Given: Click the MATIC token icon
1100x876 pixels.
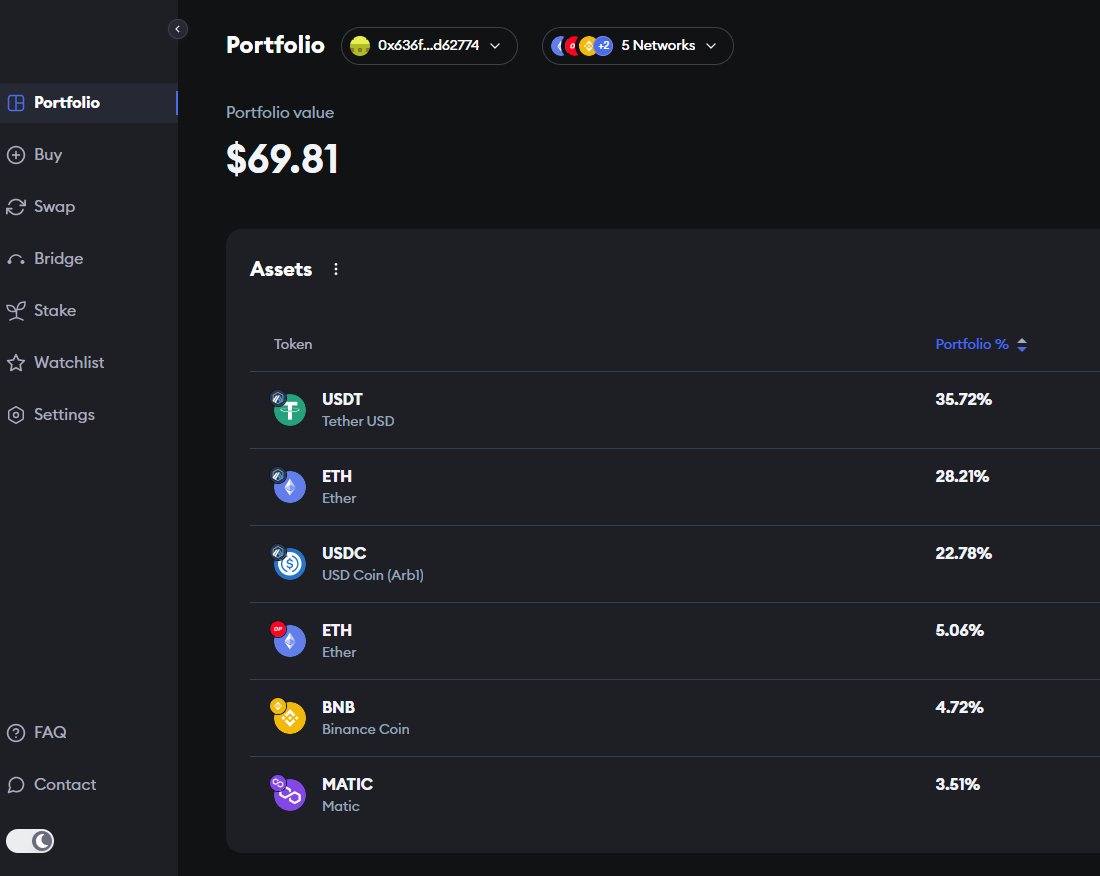Looking at the screenshot, I should coord(288,794).
